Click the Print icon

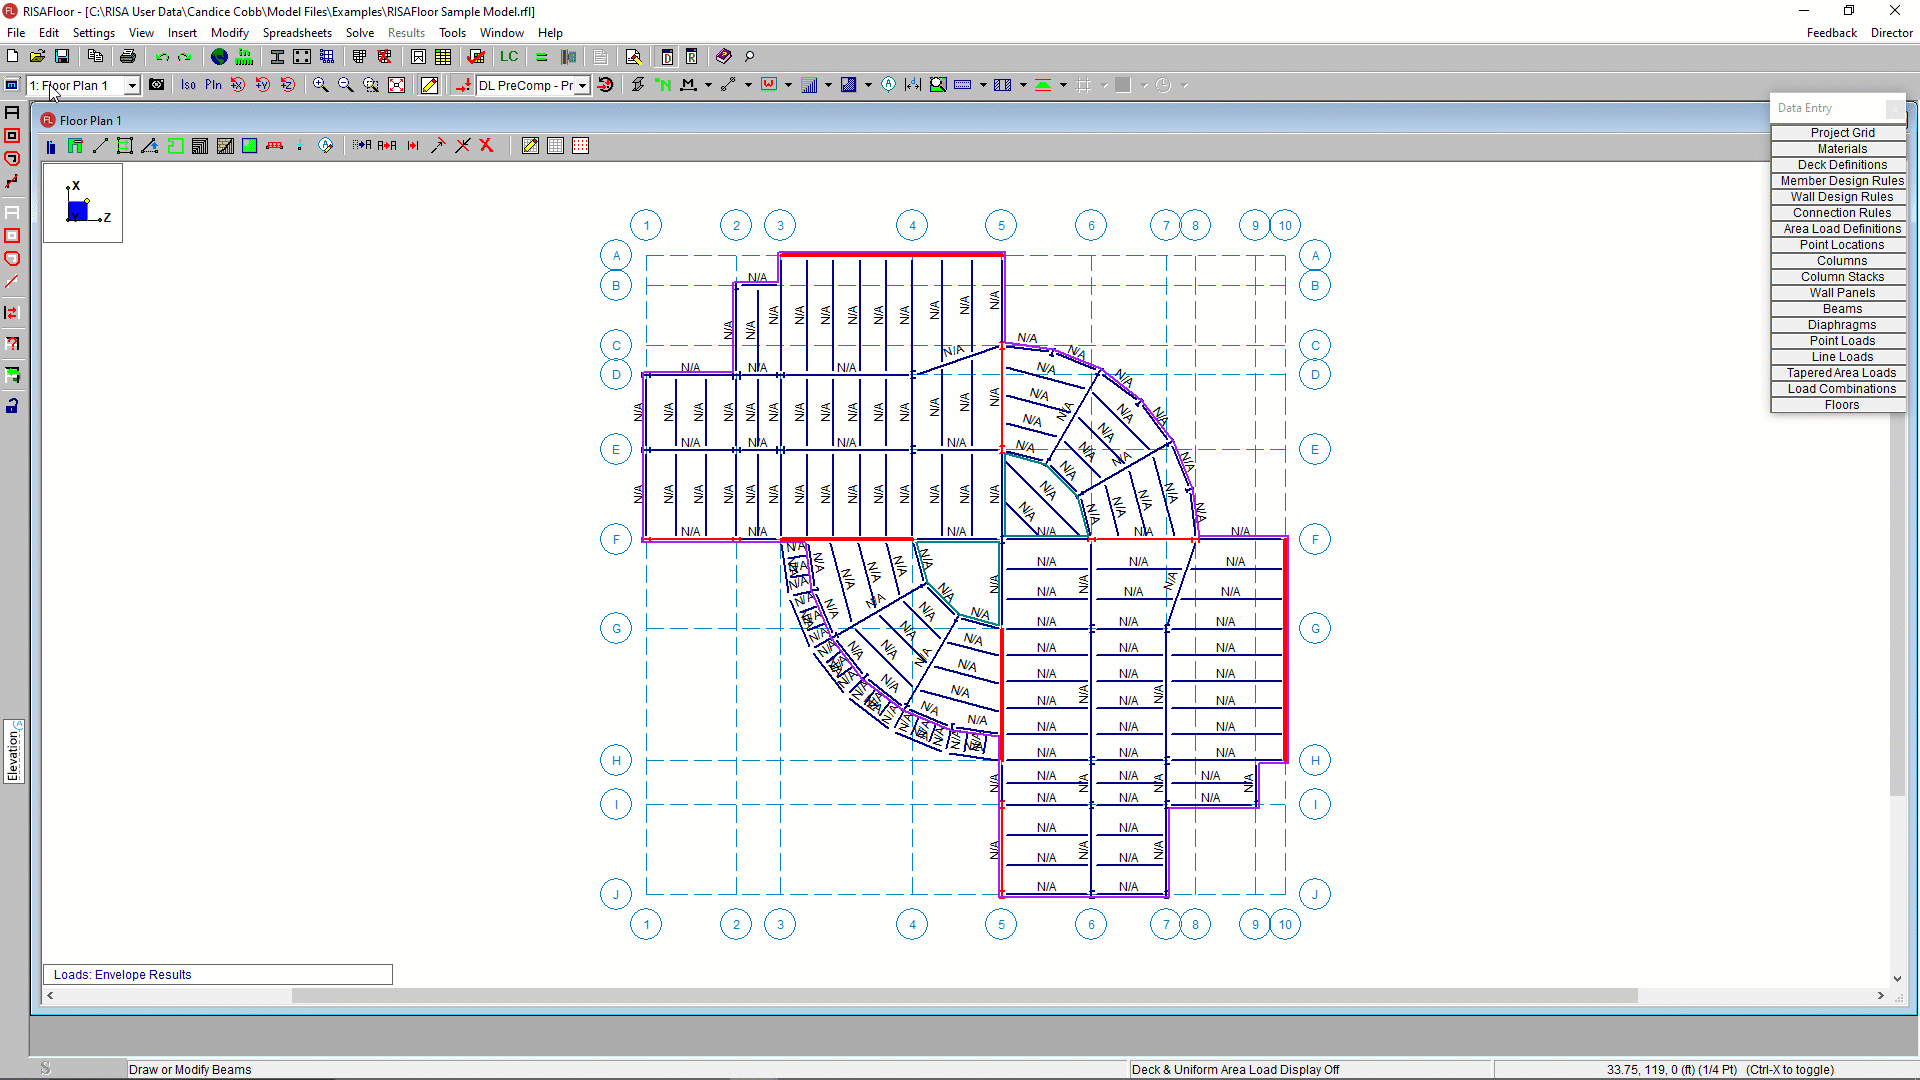(x=127, y=57)
